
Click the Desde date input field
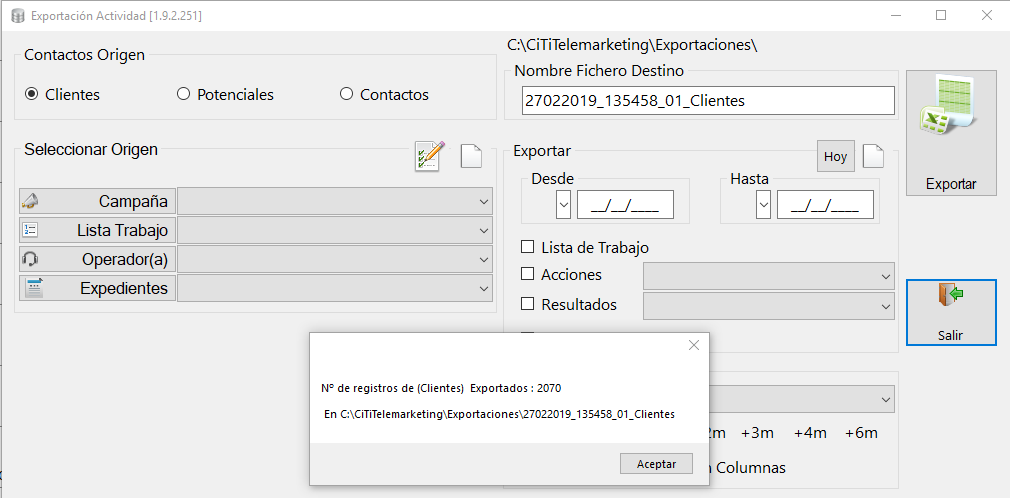coord(625,205)
